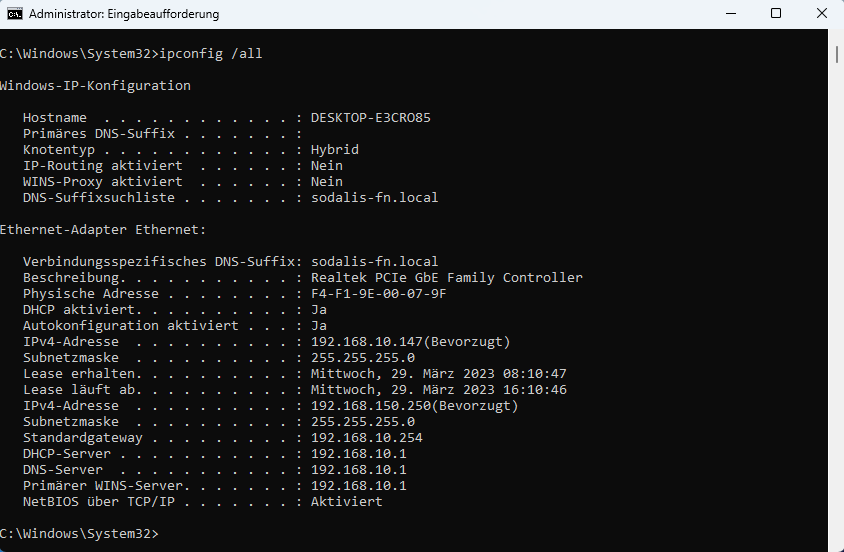Click the Realtek PCIe GbE Family Controller text
The height and width of the screenshot is (552, 844).
[447, 278]
